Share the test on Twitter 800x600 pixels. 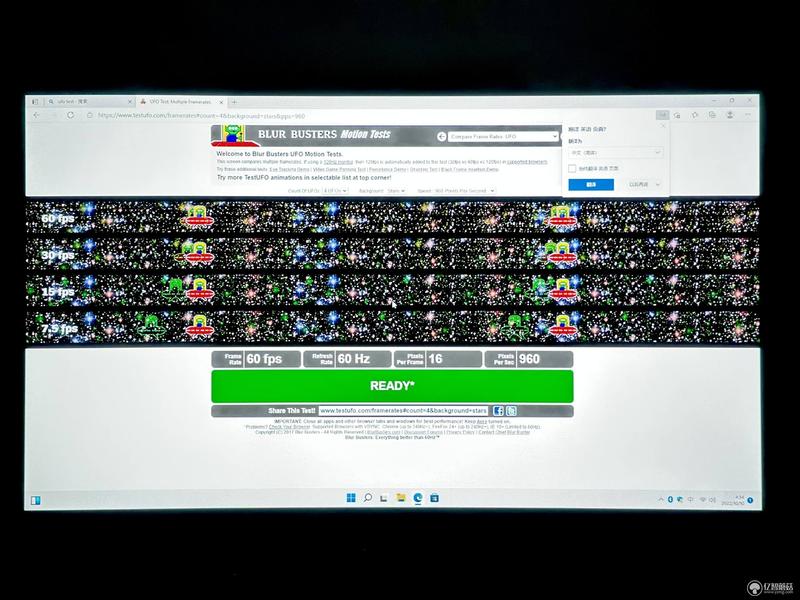[x=511, y=411]
